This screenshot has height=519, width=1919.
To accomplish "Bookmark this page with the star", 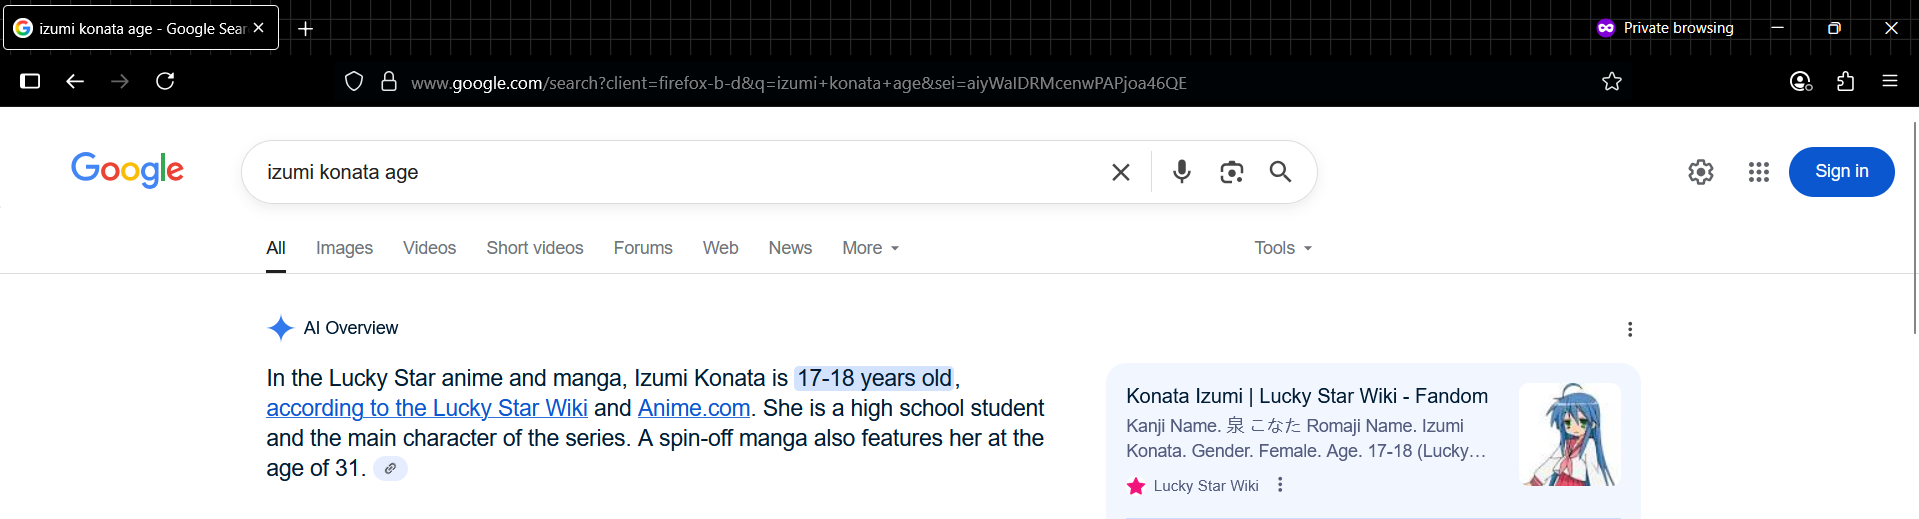I will pyautogui.click(x=1611, y=82).
